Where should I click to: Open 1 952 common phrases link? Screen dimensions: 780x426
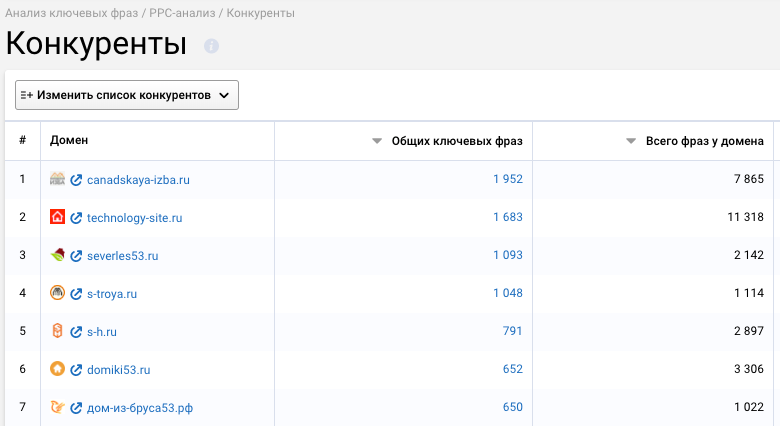pos(508,179)
